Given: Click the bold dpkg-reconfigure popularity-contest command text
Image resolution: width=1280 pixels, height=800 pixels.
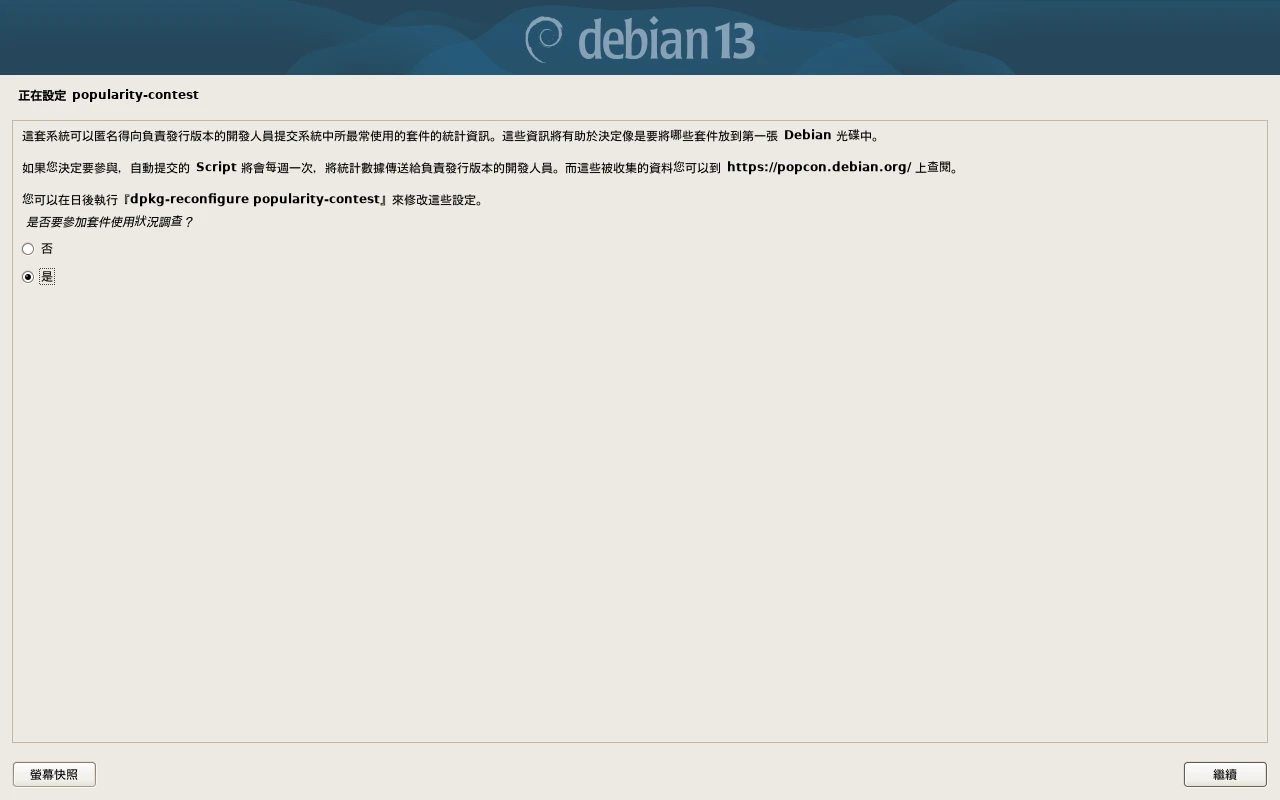Looking at the screenshot, I should coord(255,199).
